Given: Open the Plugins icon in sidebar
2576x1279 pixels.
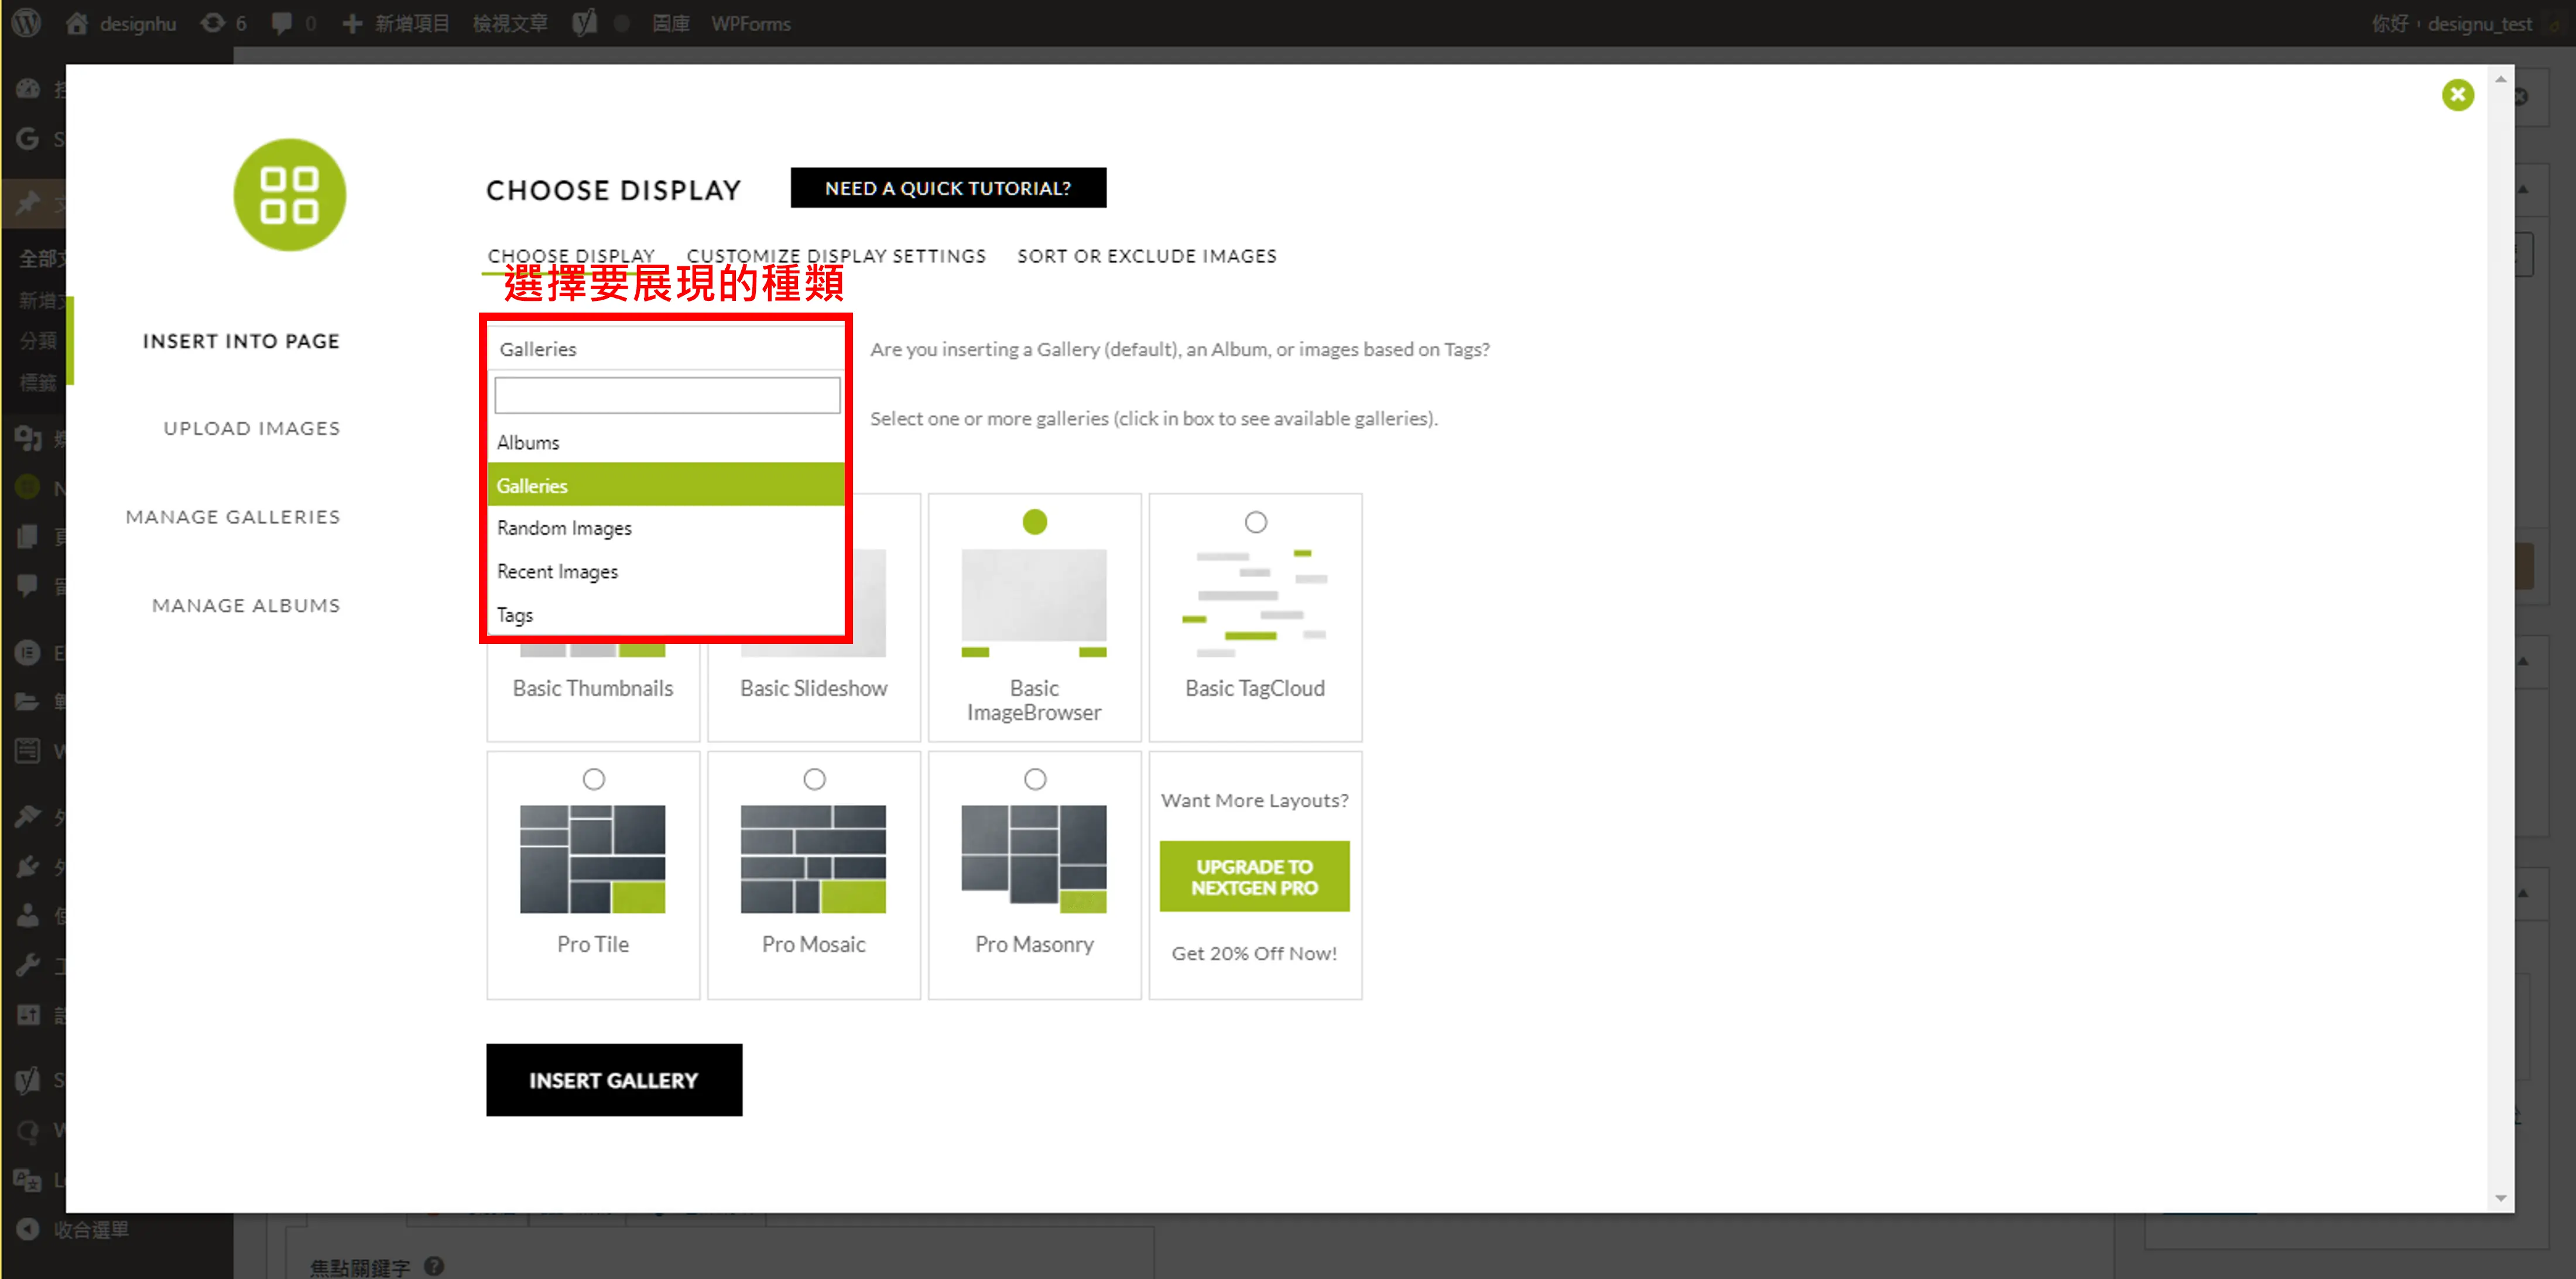Looking at the screenshot, I should click(x=28, y=866).
